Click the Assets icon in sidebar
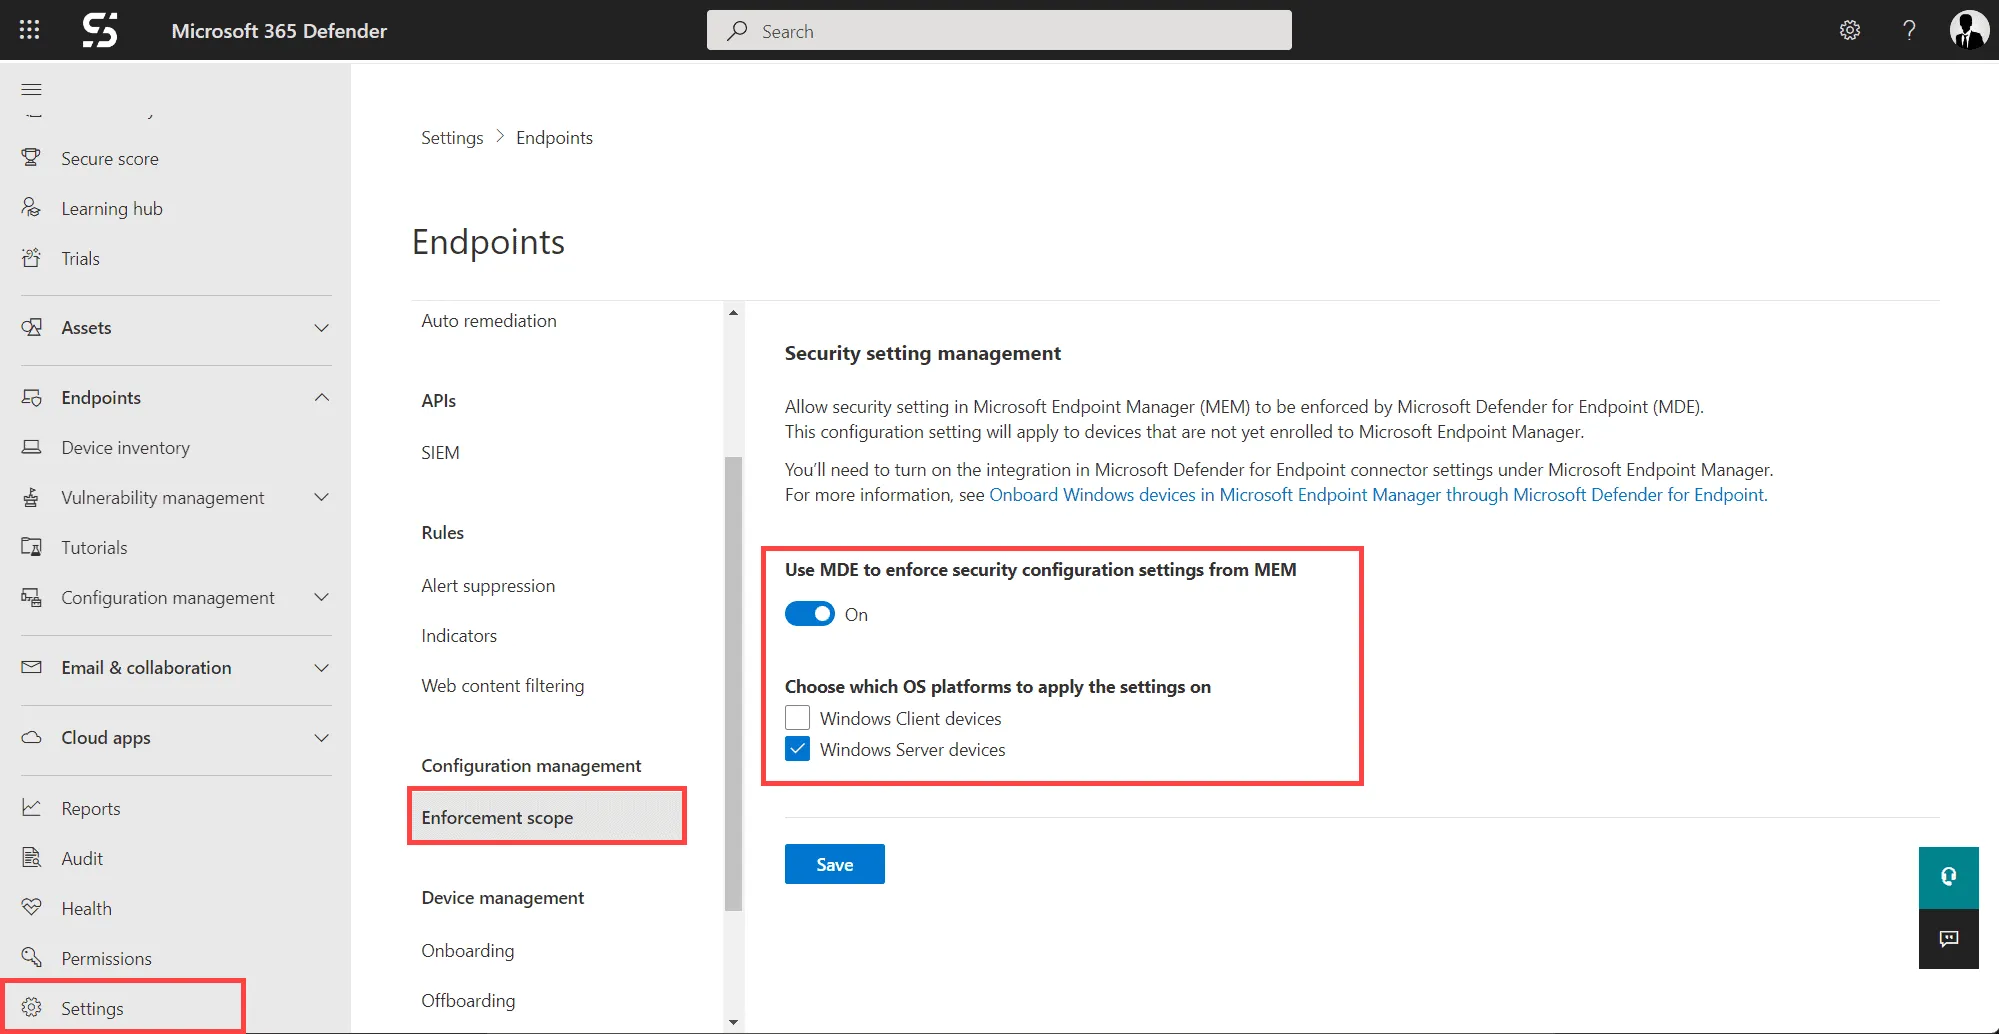This screenshot has height=1034, width=1999. click(32, 327)
